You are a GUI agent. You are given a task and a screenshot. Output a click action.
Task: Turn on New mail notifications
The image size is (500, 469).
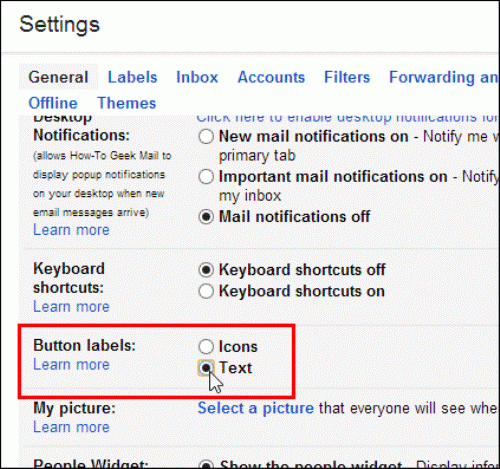pyautogui.click(x=206, y=137)
